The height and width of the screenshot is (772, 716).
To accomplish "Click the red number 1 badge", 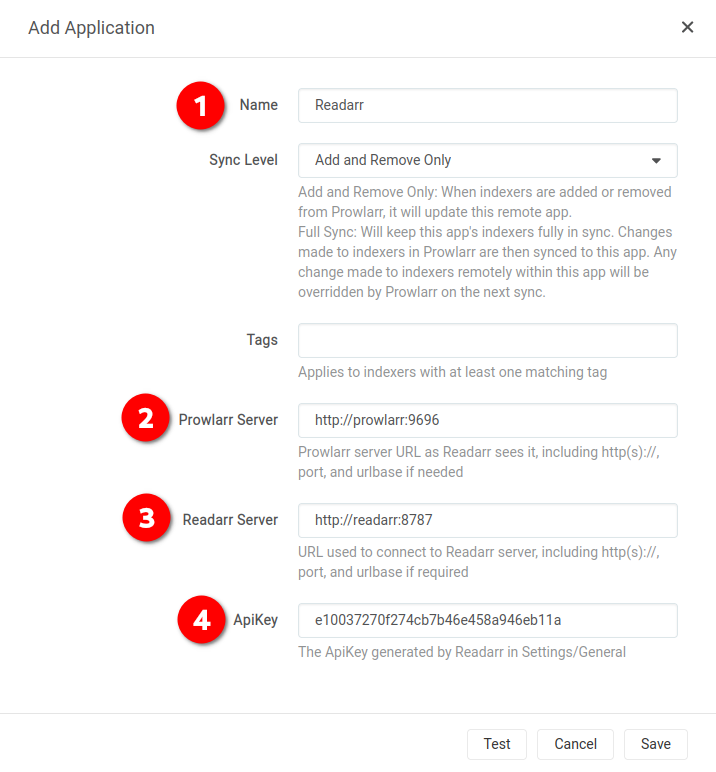I will coord(200,105).
